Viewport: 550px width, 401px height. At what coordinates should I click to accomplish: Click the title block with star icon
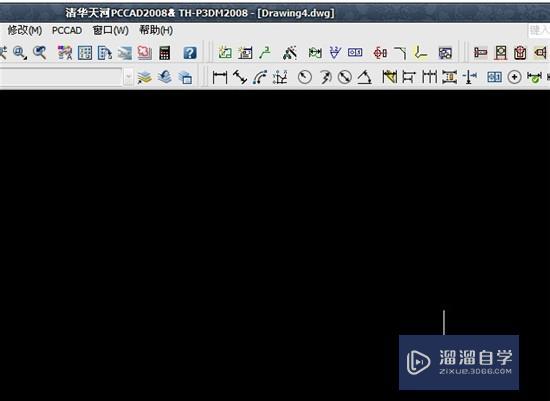[245, 53]
